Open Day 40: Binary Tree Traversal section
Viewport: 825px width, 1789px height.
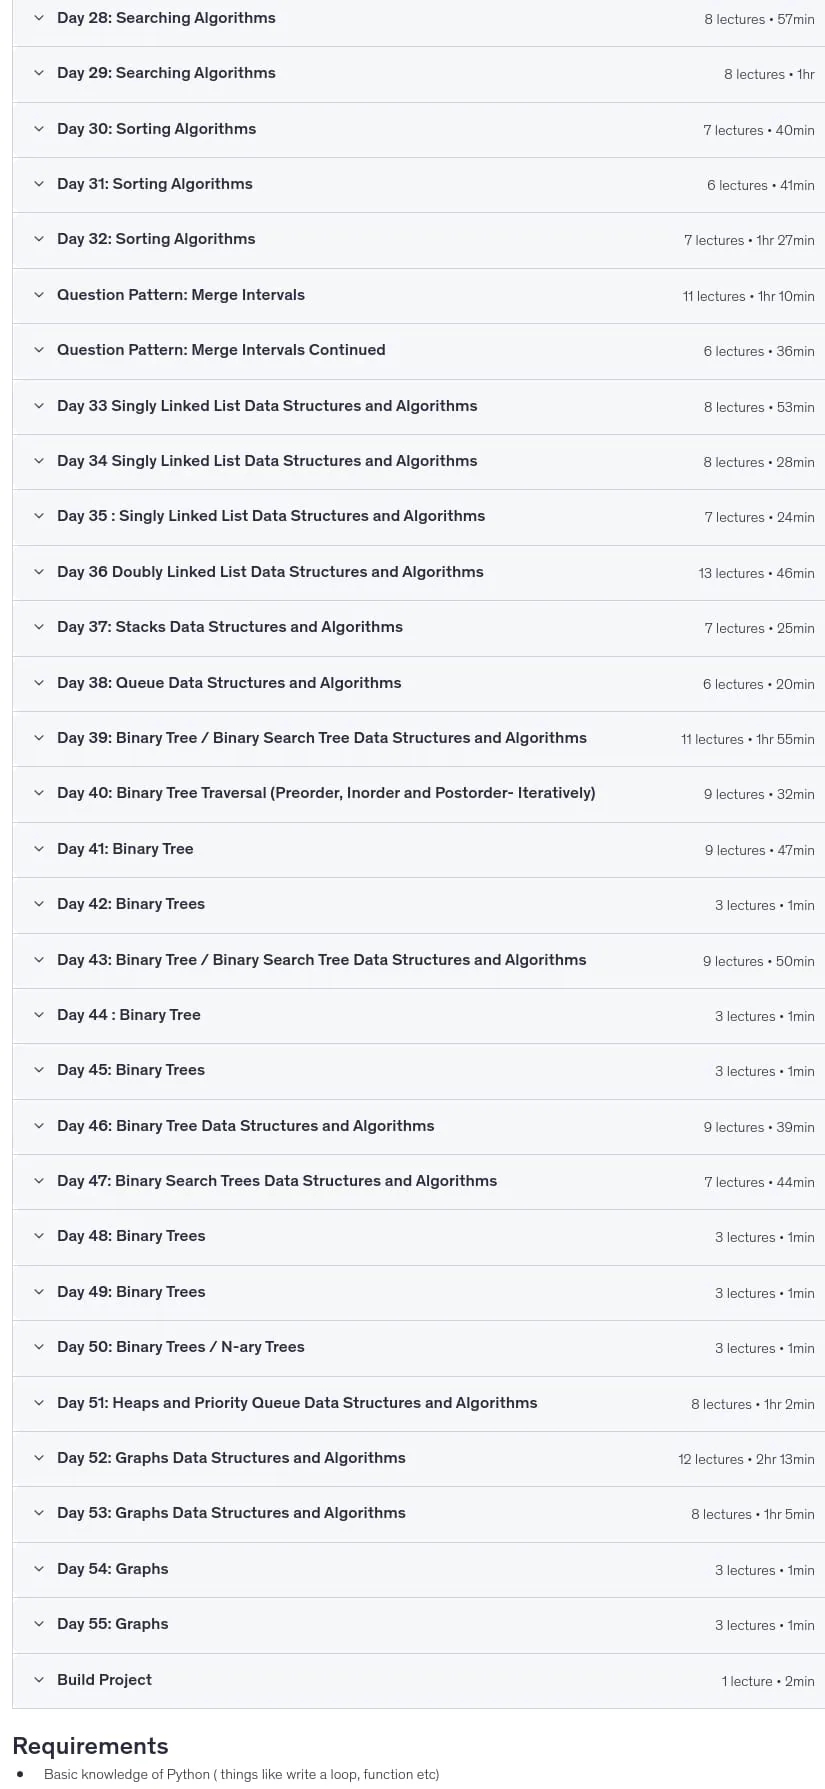point(418,794)
